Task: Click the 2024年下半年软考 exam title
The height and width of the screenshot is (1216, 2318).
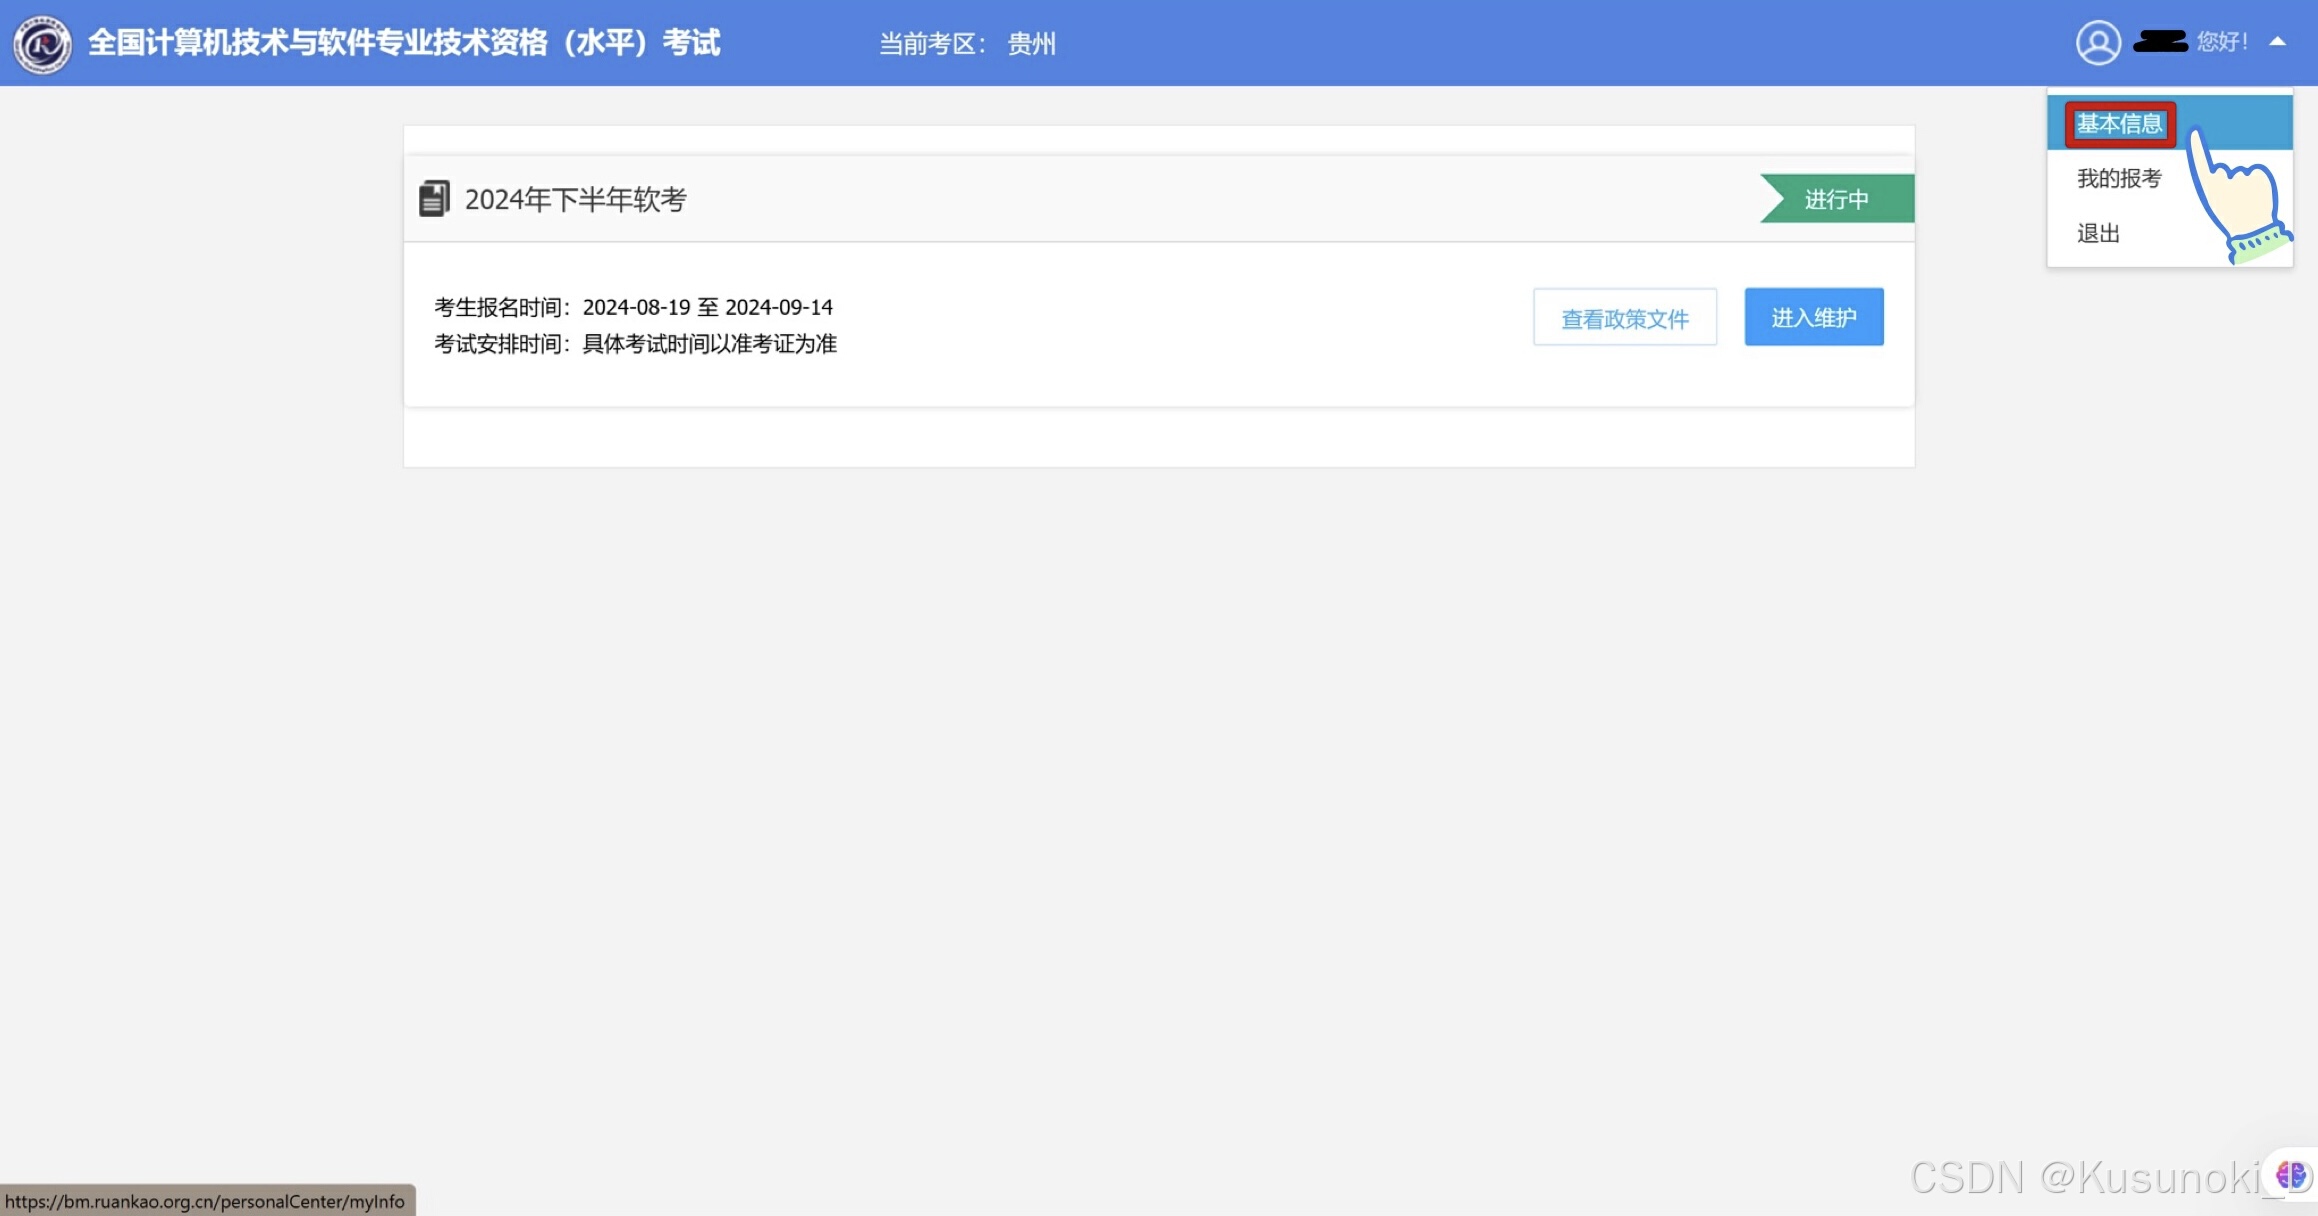Action: [575, 200]
